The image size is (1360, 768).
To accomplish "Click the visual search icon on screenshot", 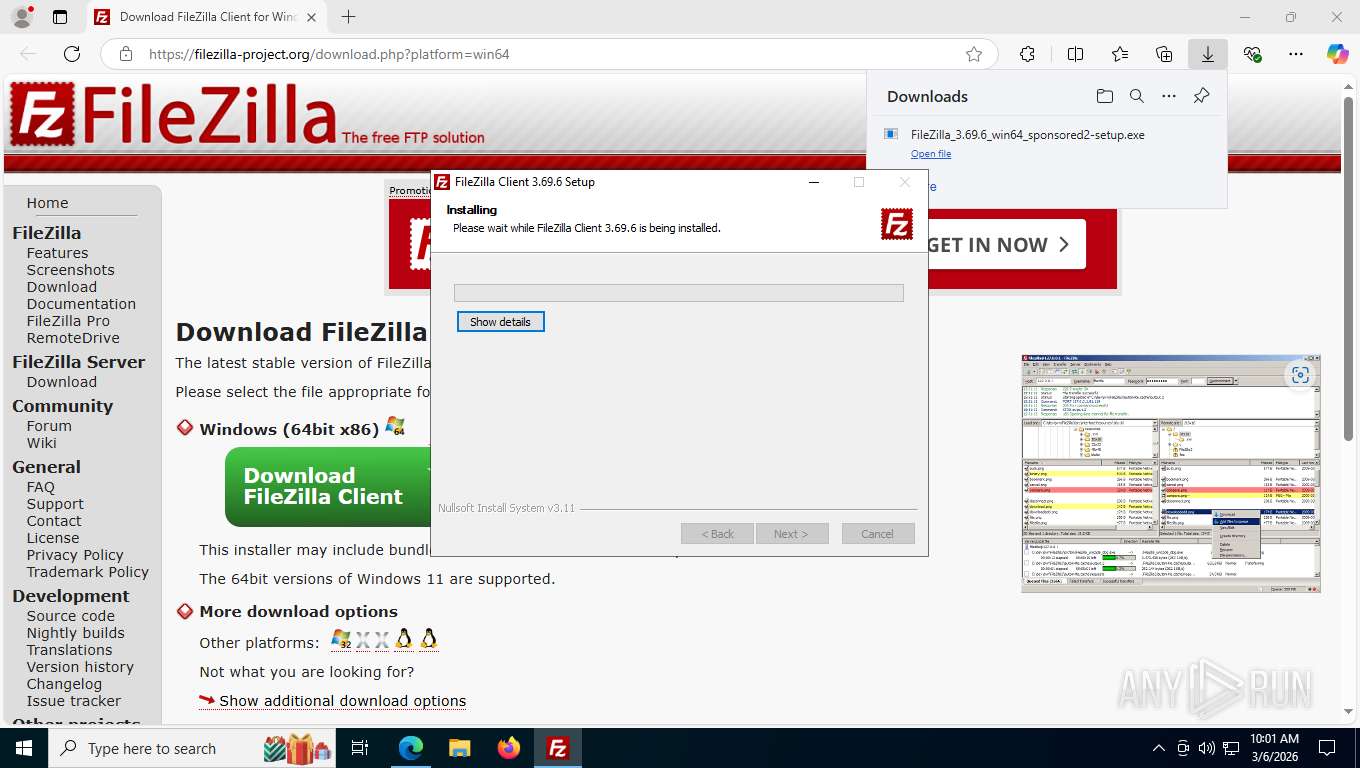I will pyautogui.click(x=1300, y=375).
